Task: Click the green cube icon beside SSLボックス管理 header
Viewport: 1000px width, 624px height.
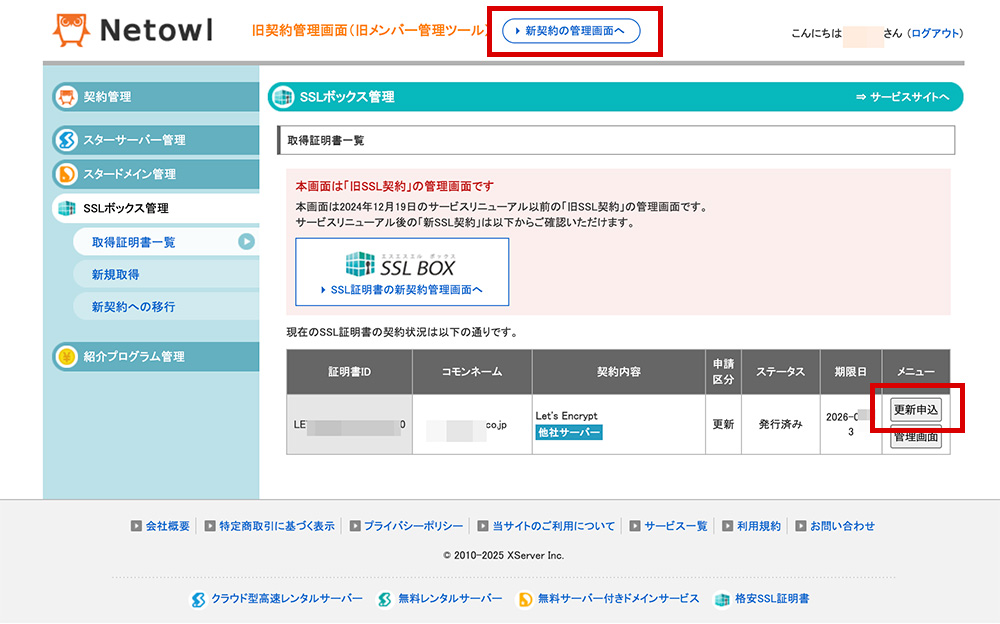Action: click(283, 97)
